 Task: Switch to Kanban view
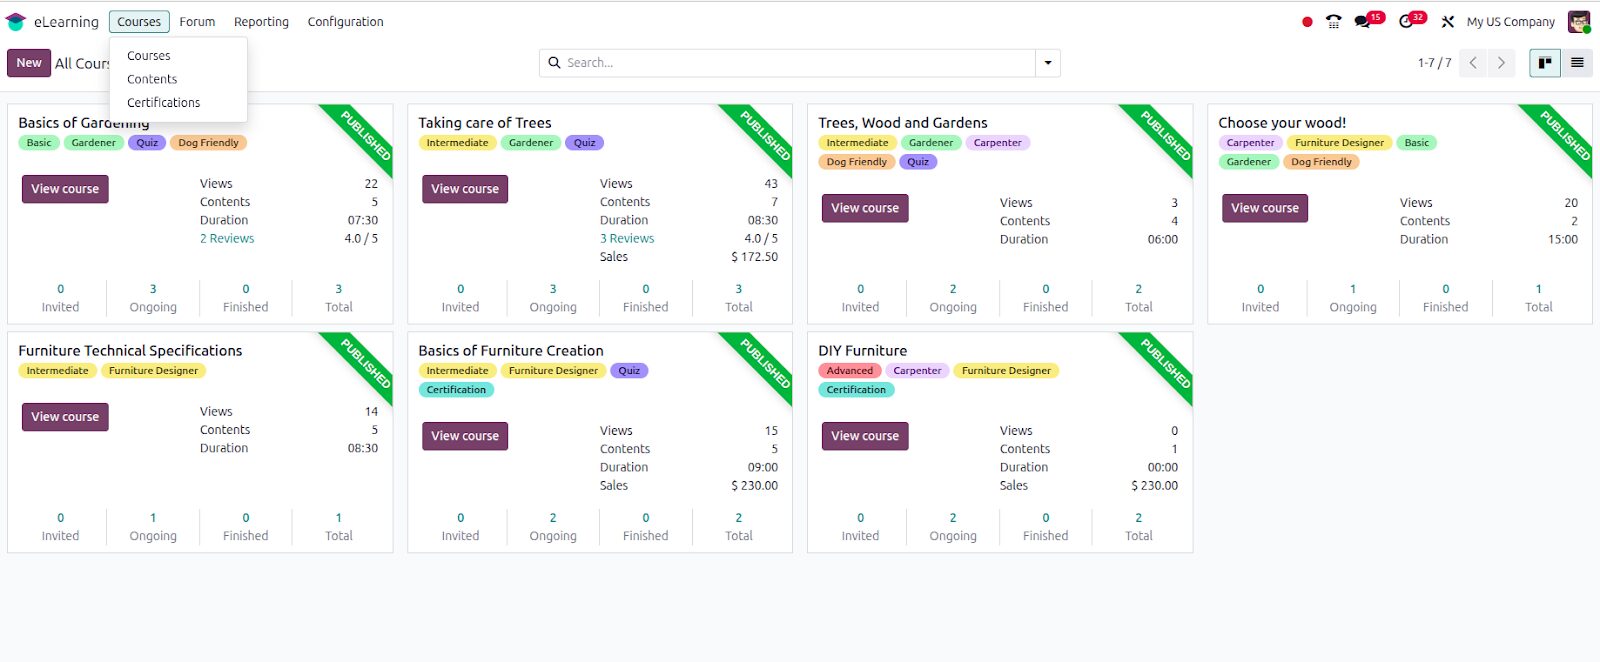coord(1545,63)
